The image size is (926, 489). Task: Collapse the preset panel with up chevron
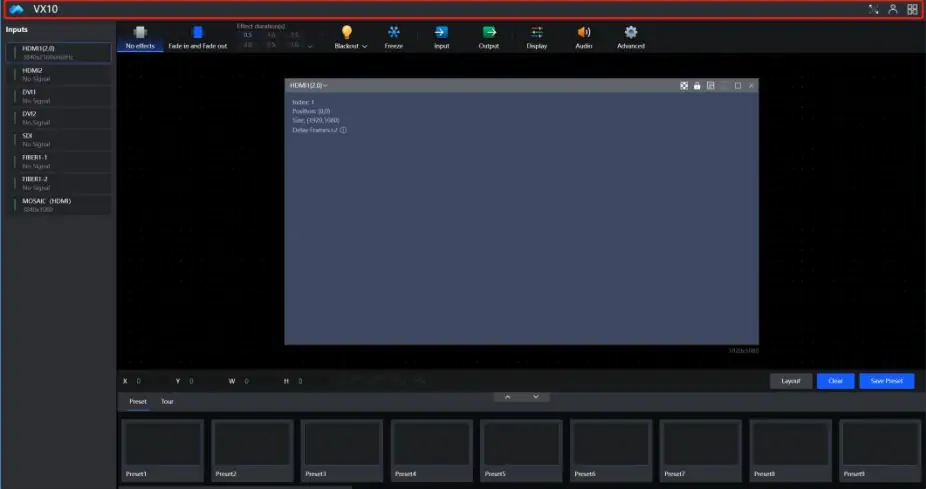(x=507, y=397)
